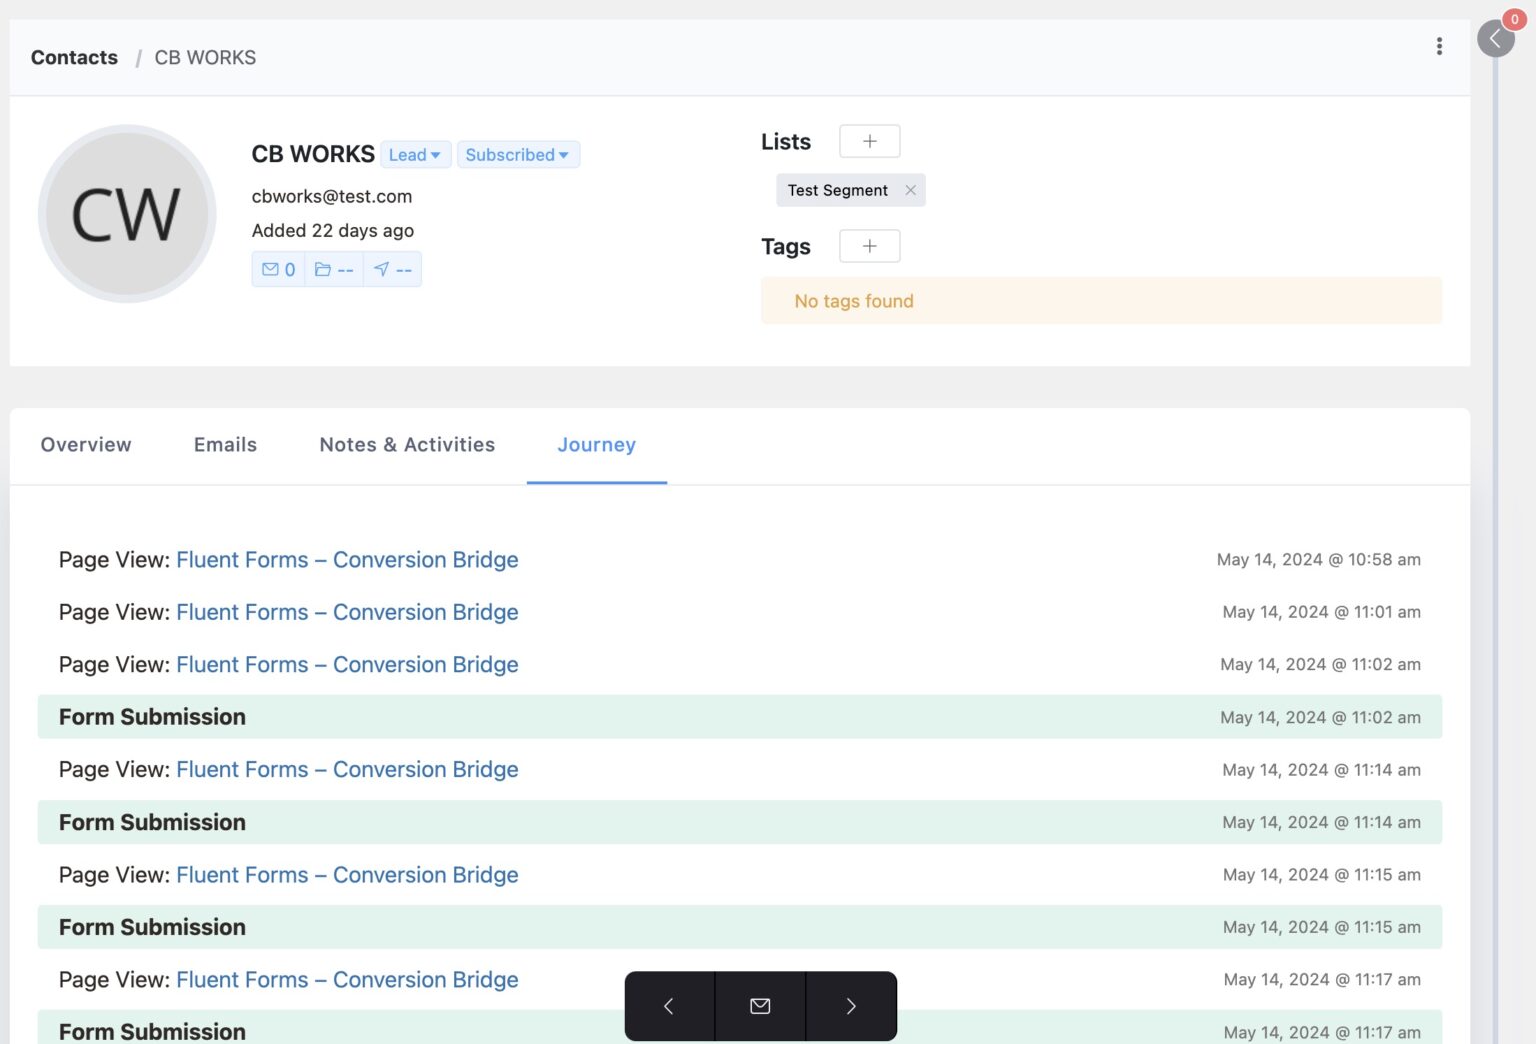Click the Form Submission row dated 11:14 am
Image resolution: width=1536 pixels, height=1044 pixels.
(740, 822)
